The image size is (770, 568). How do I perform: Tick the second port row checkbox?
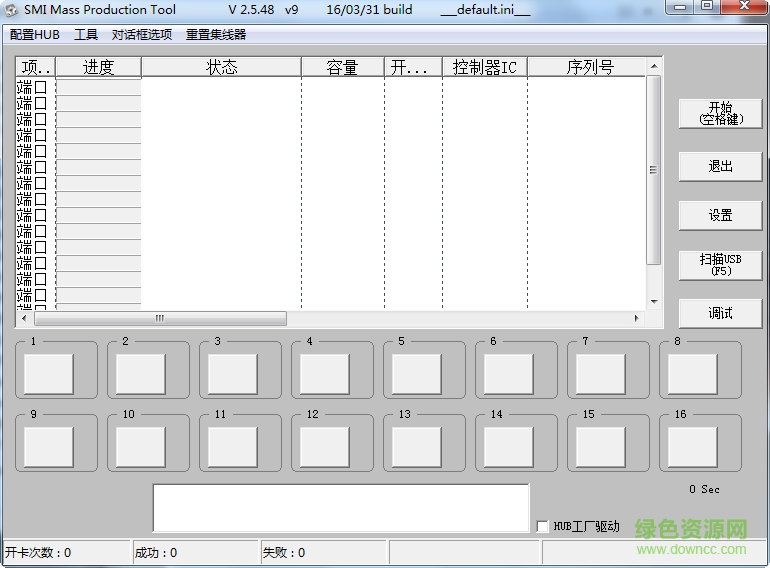coord(41,103)
